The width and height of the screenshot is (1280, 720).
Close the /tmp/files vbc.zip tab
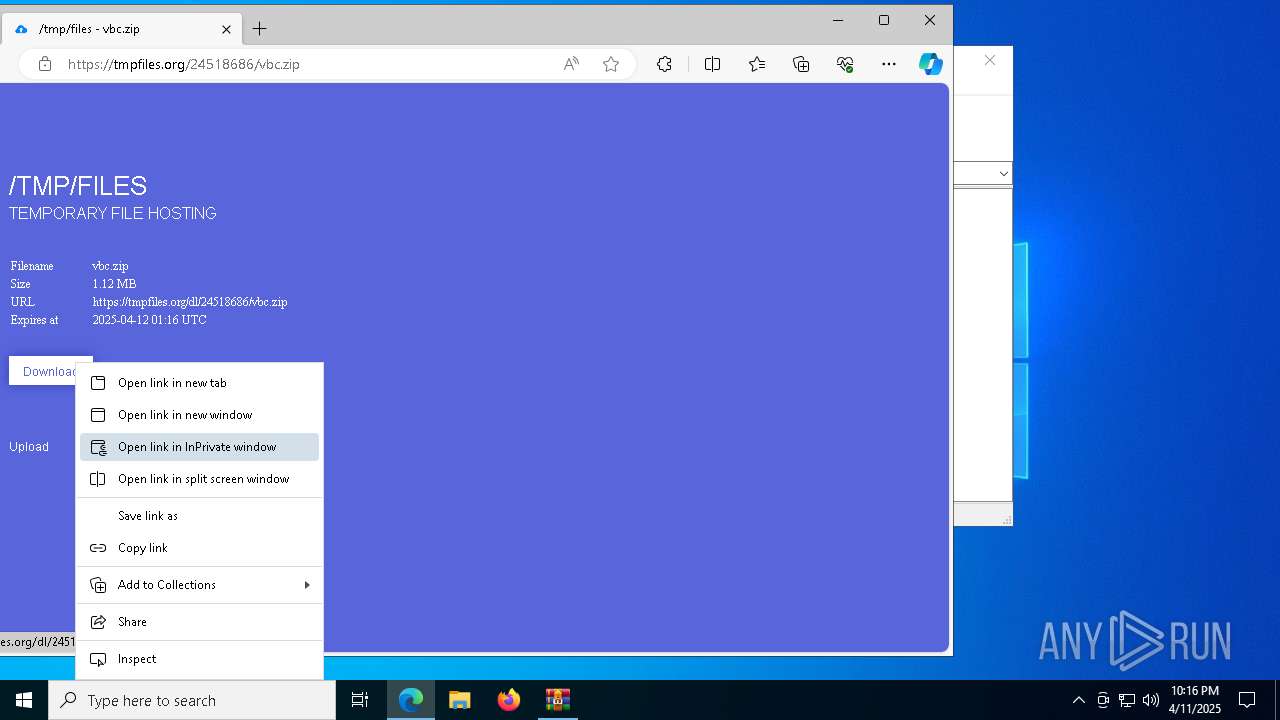tap(226, 29)
